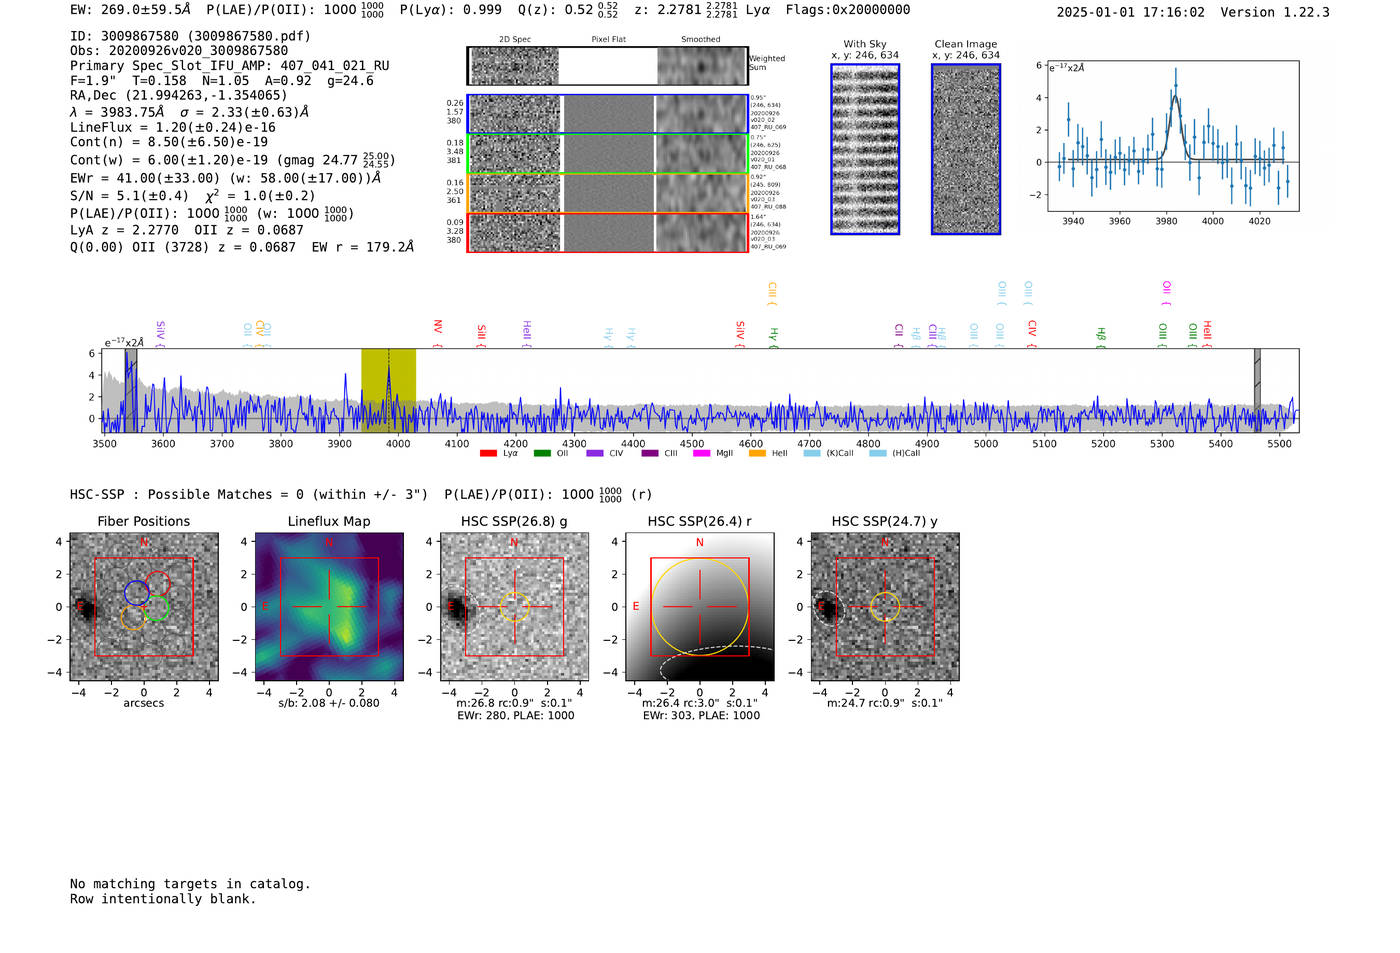Open the HSC SSP(26.8) g cutout

pyautogui.click(x=514, y=607)
